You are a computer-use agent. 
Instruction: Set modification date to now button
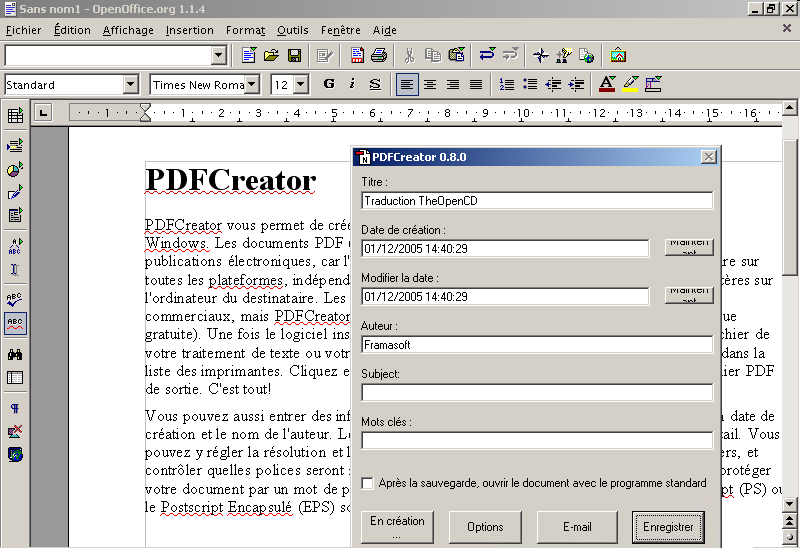pos(689,295)
